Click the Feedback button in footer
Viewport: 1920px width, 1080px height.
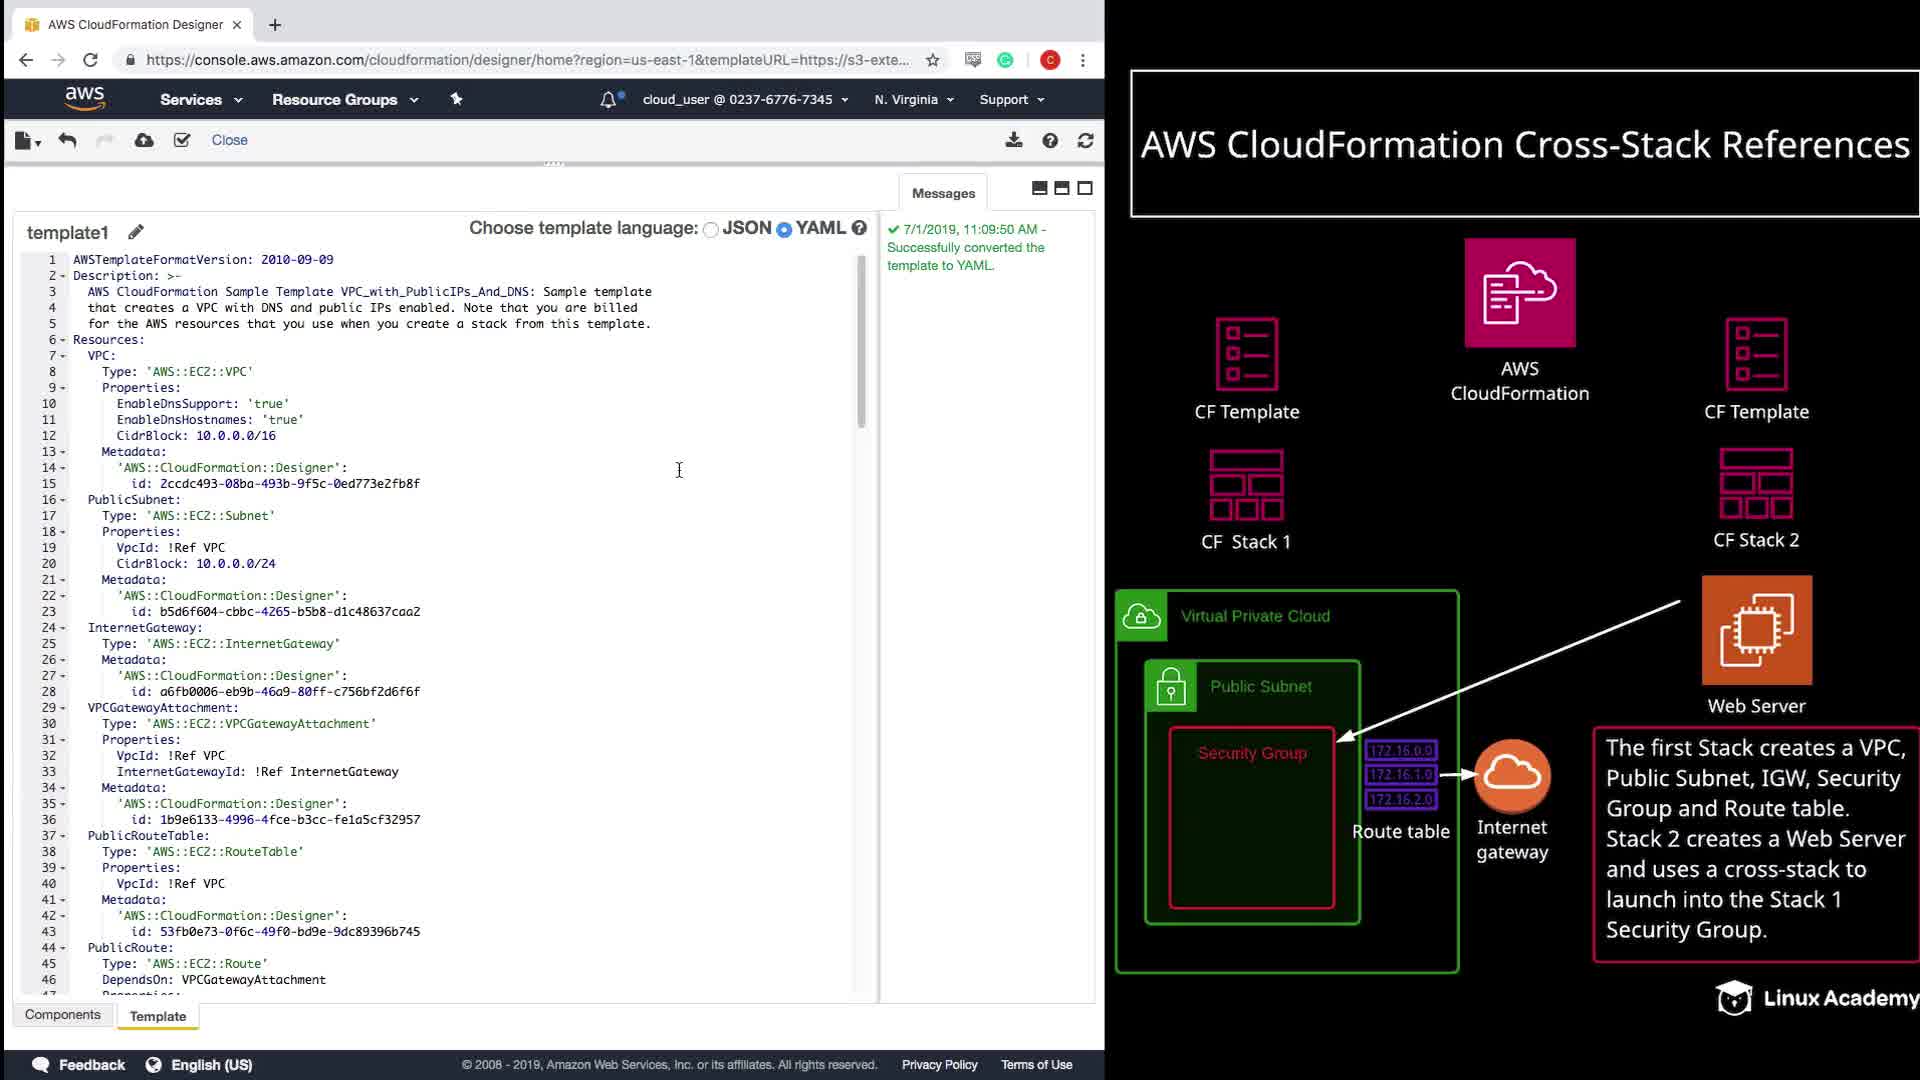click(x=80, y=1065)
